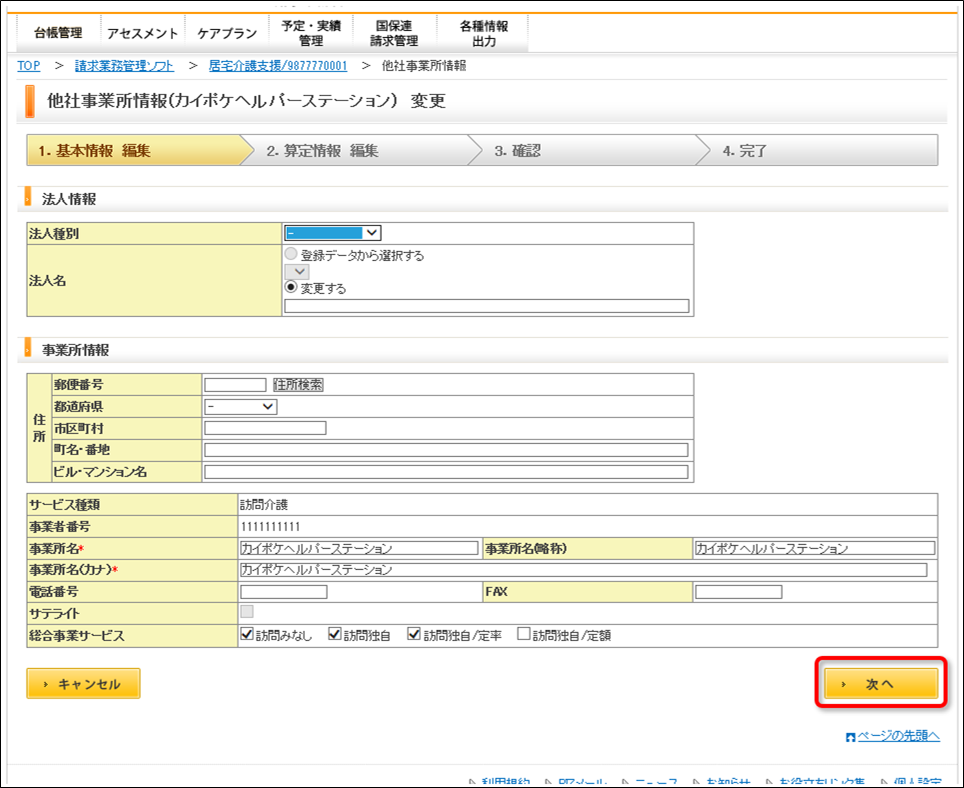This screenshot has height=788, width=964.
Task: Select the 事業者番号 value 1111111111
Action: (x=271, y=527)
